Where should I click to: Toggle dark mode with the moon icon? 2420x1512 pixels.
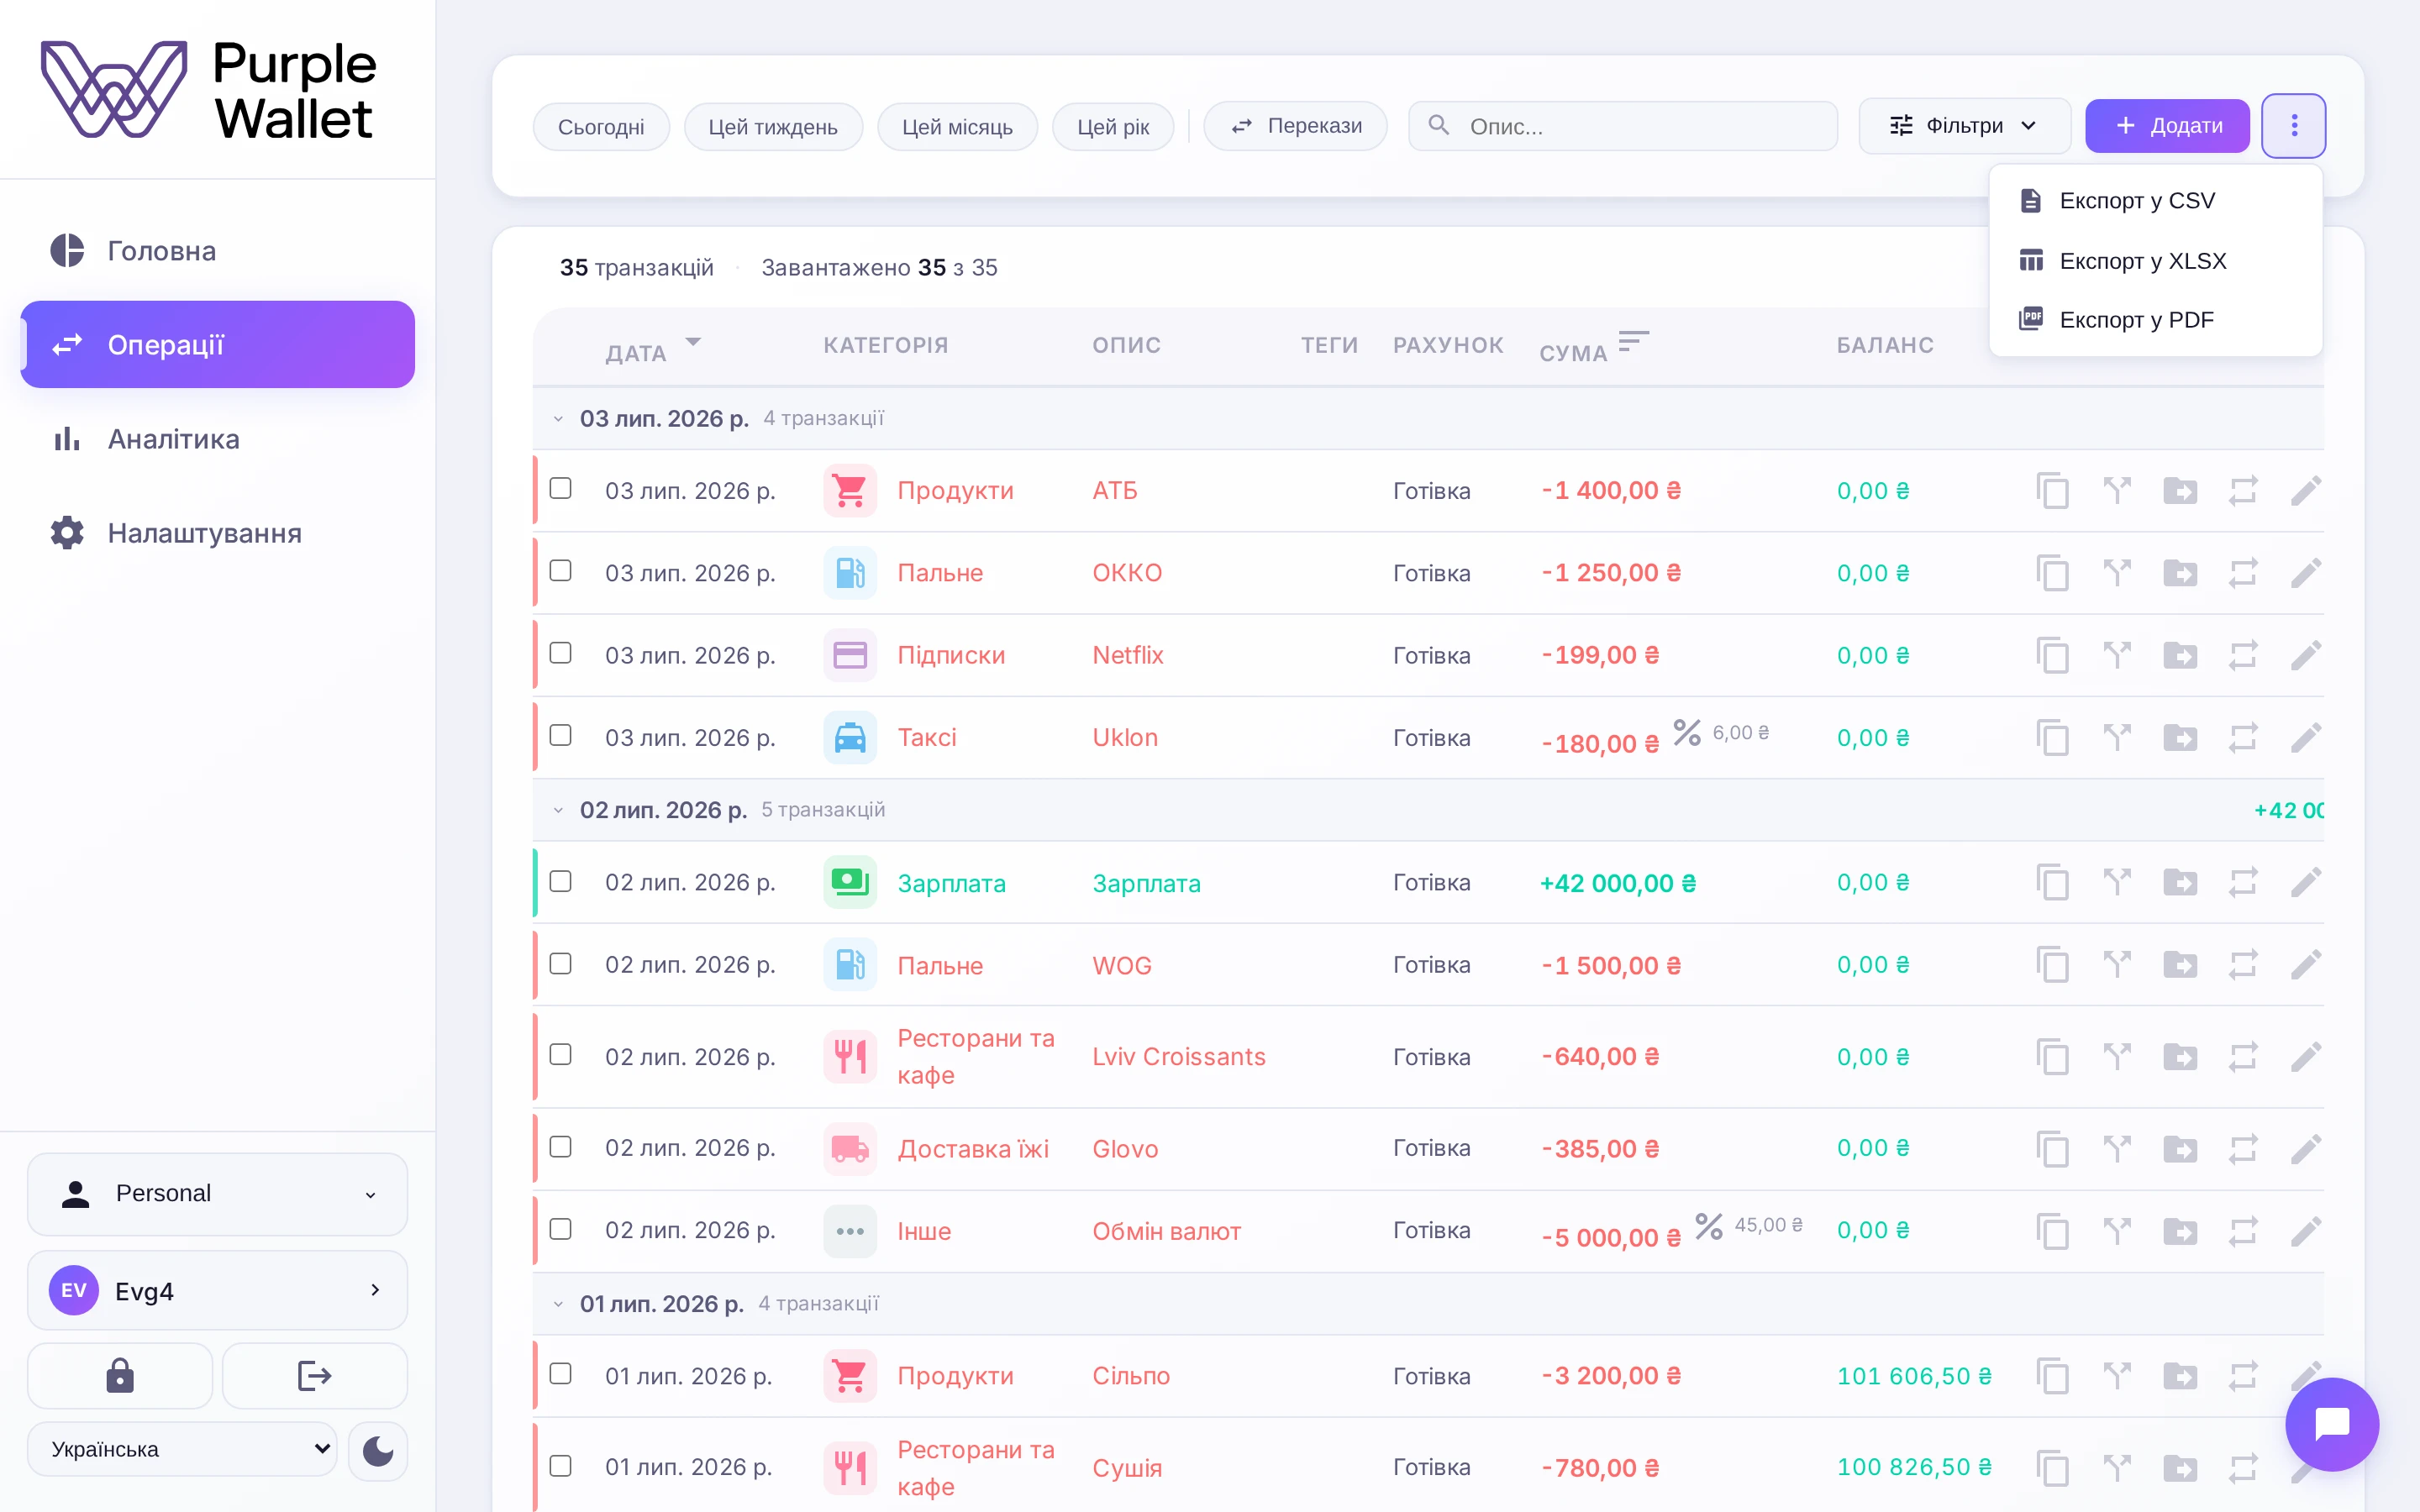377,1450
